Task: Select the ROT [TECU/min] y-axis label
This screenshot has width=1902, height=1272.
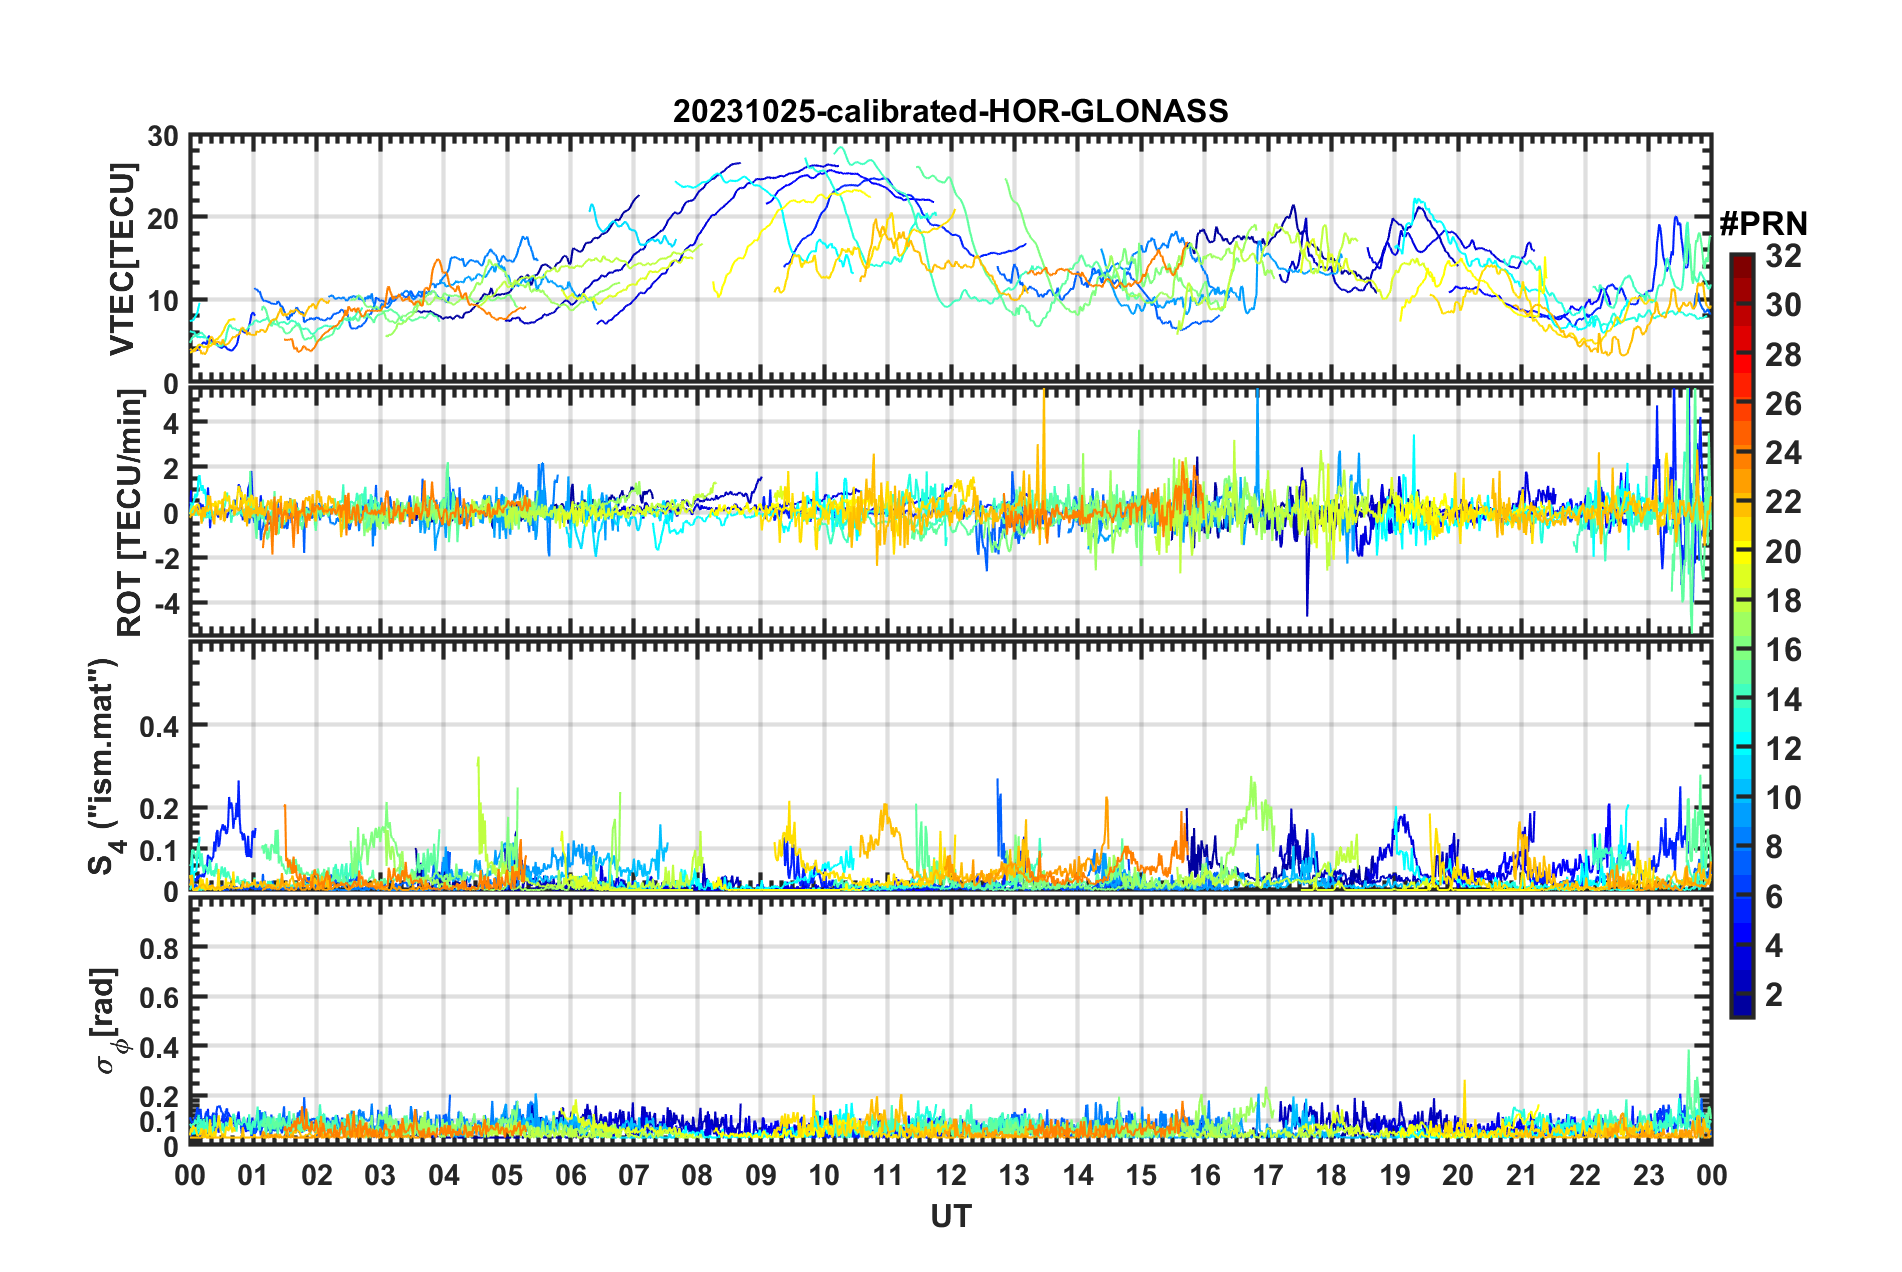Action: coord(130,513)
